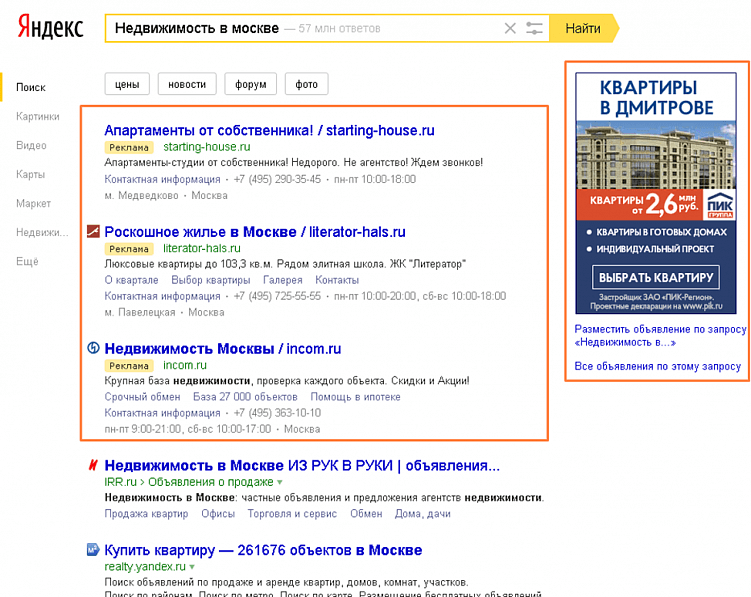Clear the search query with the X icon
Image resolution: width=751 pixels, height=597 pixels.
click(x=510, y=28)
